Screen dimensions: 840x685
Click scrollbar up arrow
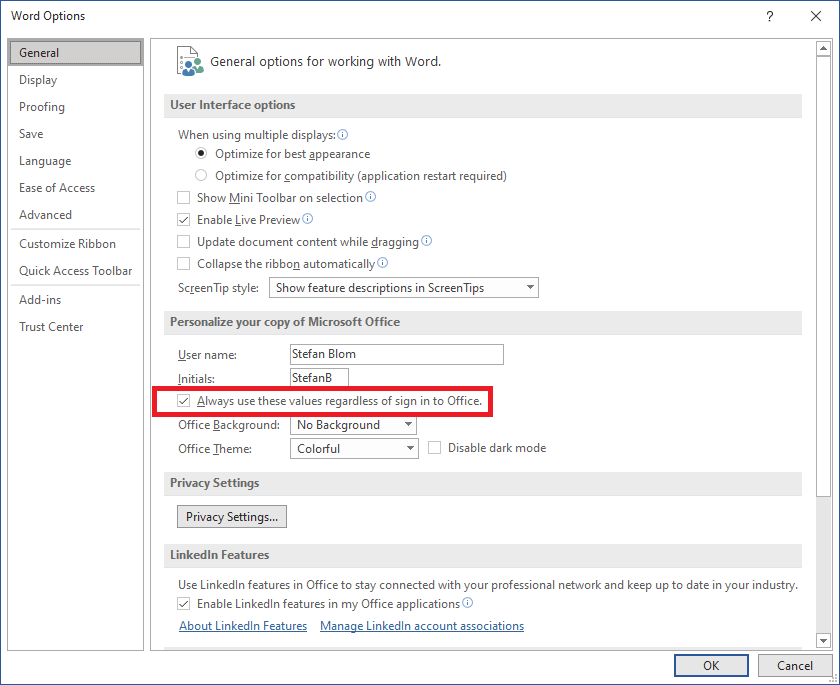pos(823,49)
